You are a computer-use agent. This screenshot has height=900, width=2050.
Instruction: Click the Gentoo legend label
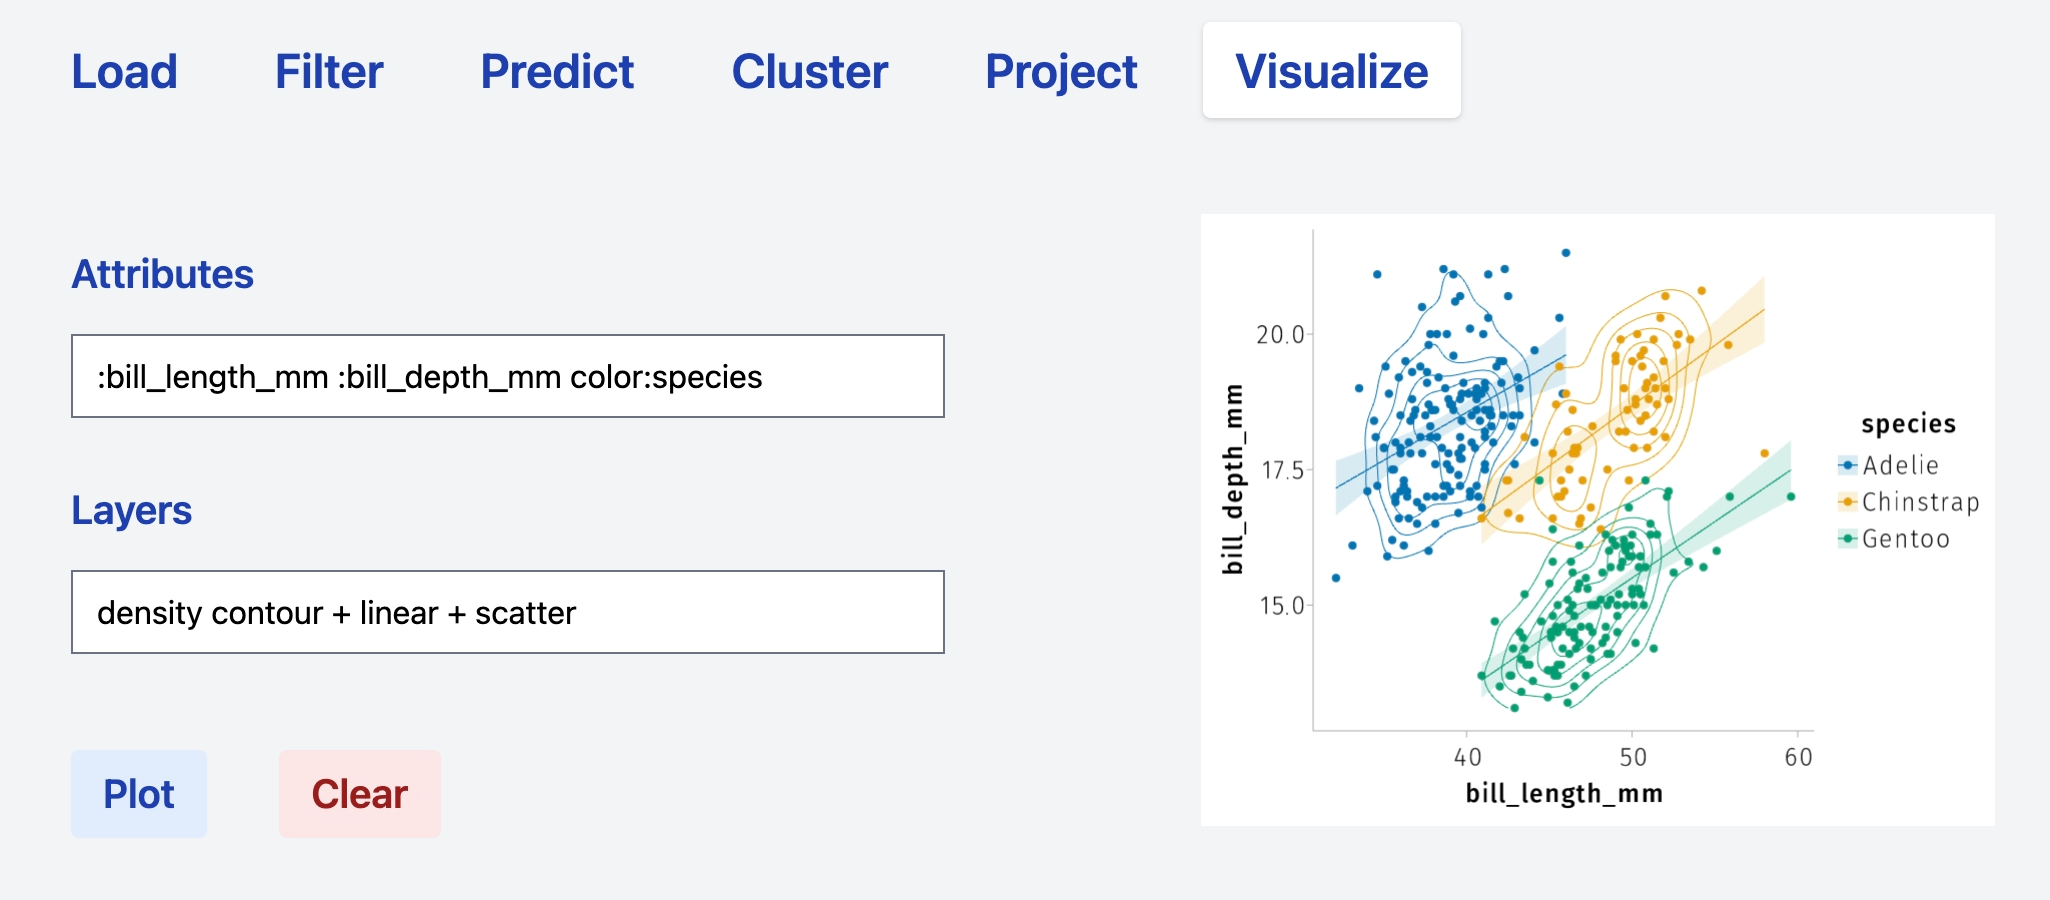[x=1905, y=539]
